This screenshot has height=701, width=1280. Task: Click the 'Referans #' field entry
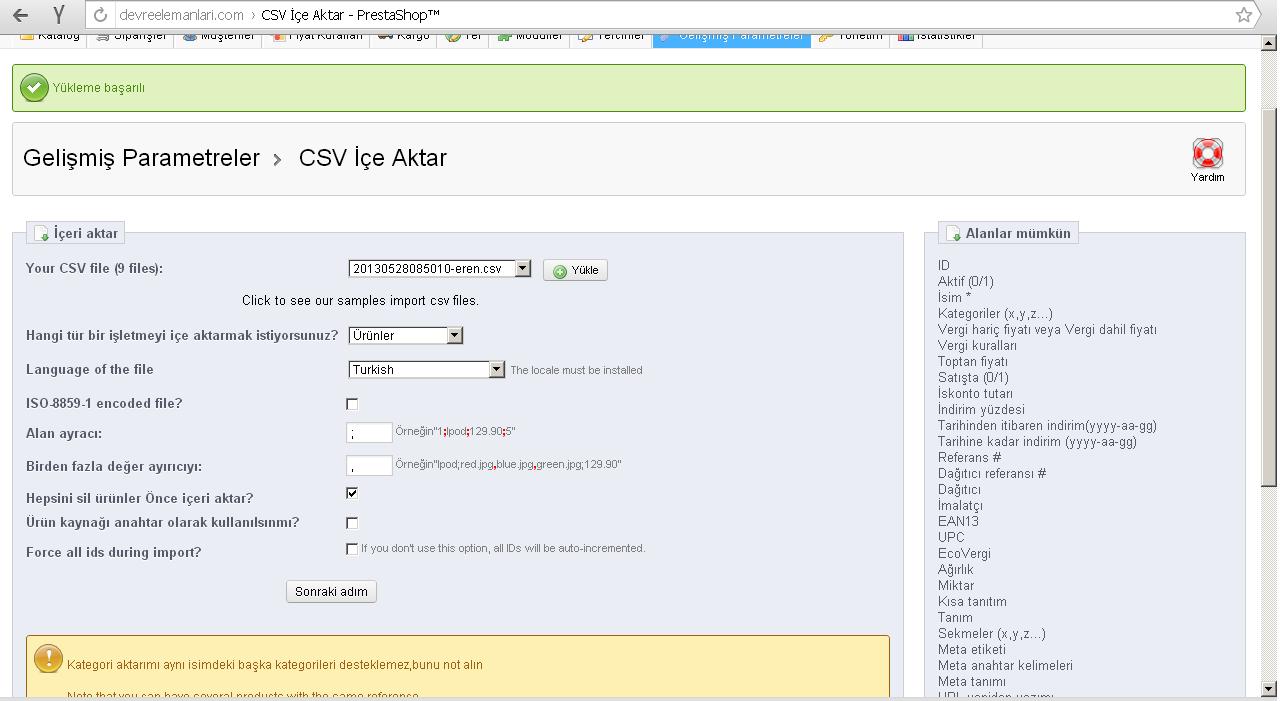(969, 458)
